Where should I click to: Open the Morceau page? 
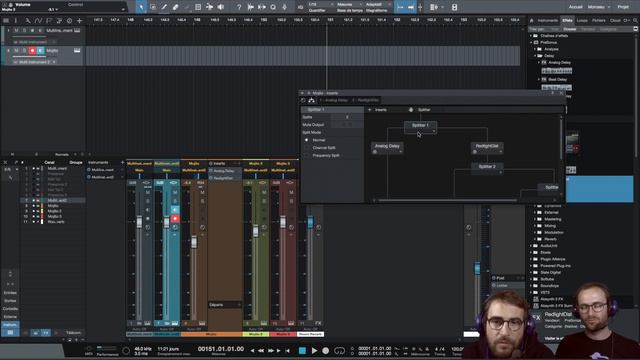tap(596, 7)
